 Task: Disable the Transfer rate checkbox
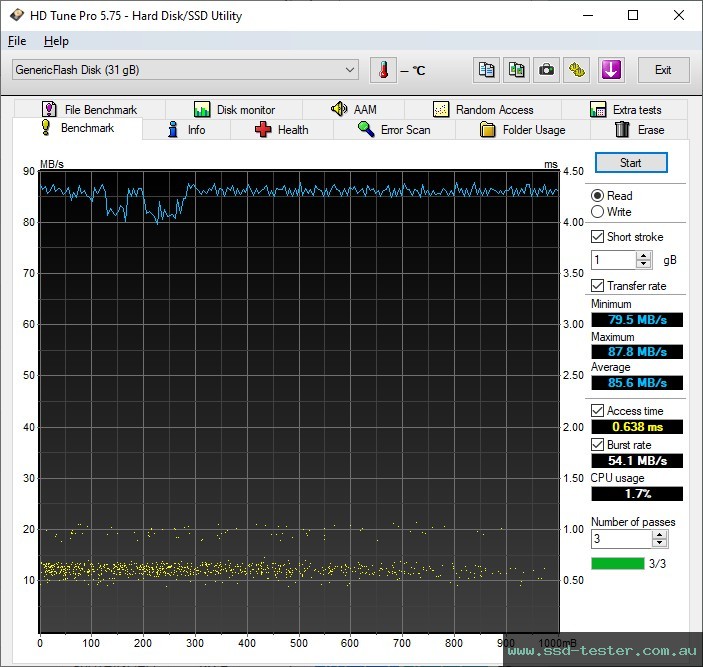click(598, 286)
